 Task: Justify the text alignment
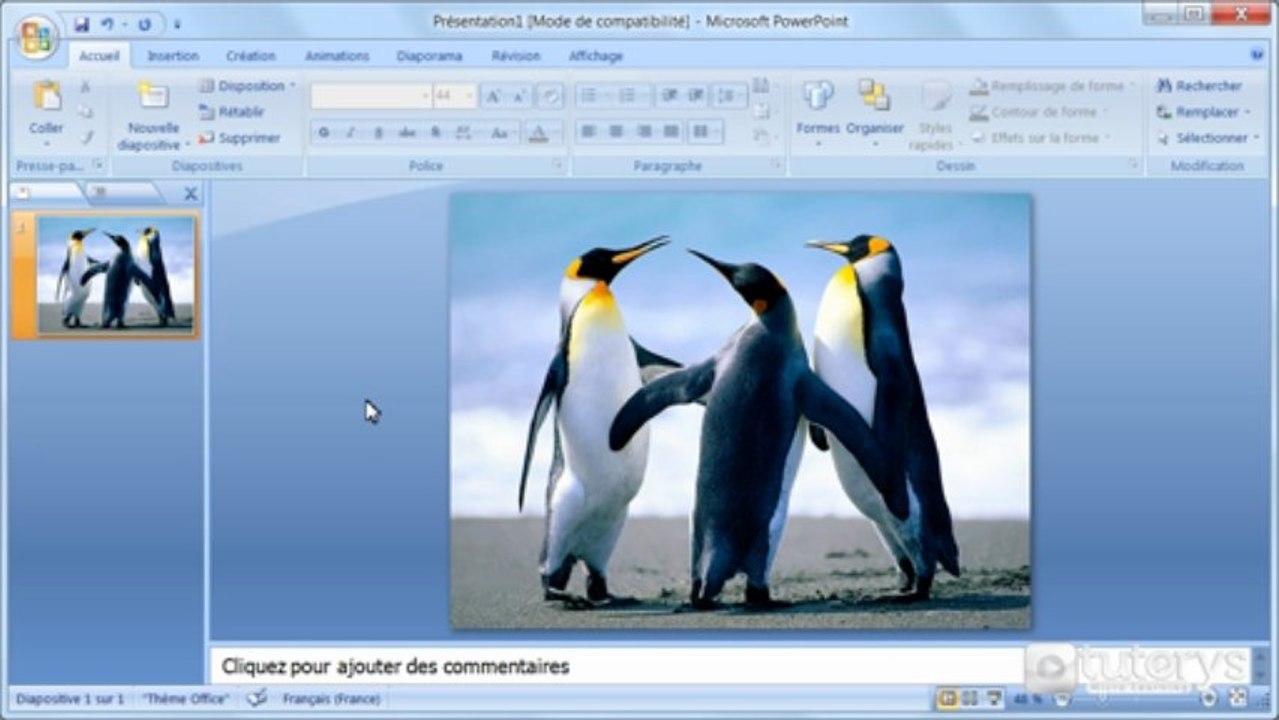671,131
